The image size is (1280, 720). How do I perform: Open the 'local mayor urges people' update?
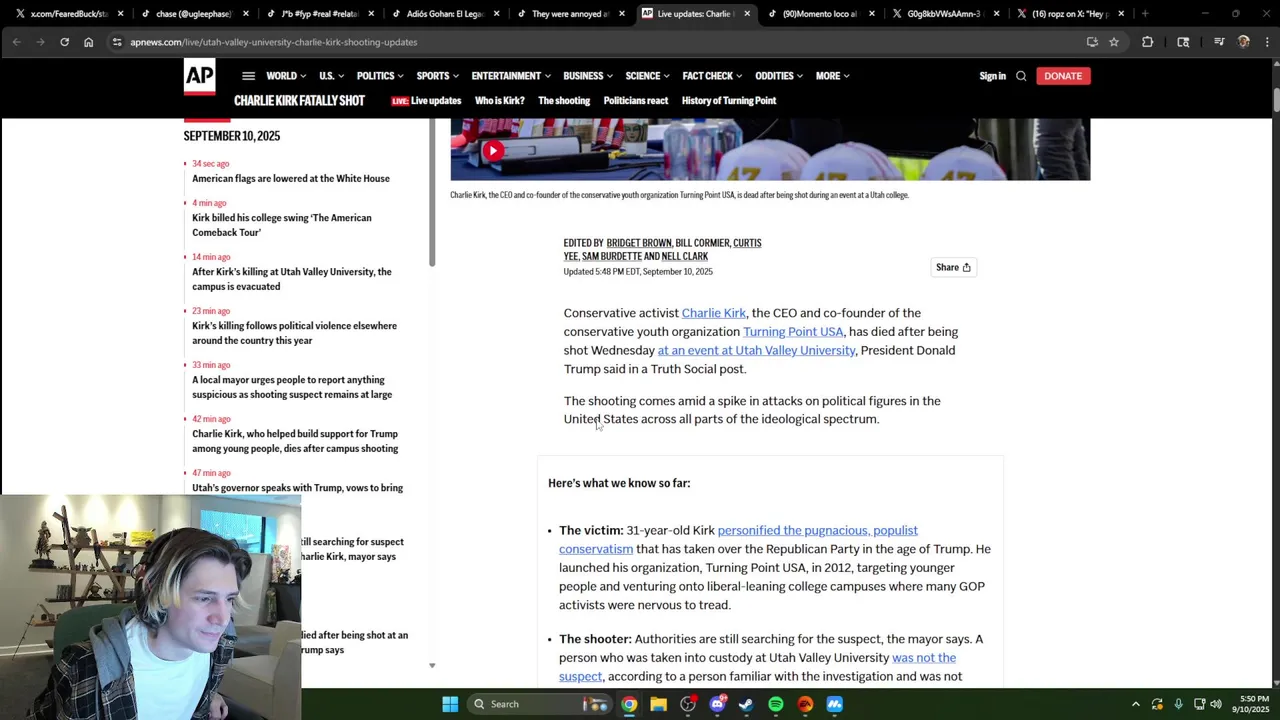tap(292, 387)
